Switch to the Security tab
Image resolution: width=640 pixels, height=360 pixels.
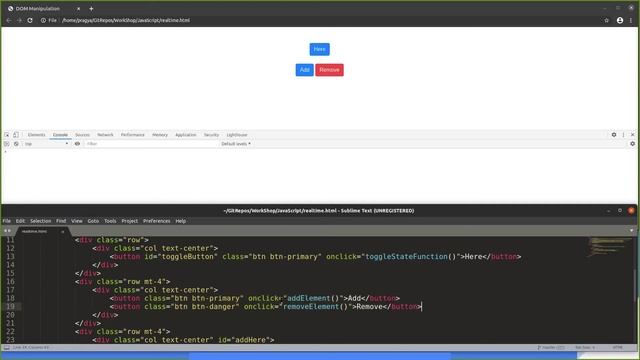[211, 135]
